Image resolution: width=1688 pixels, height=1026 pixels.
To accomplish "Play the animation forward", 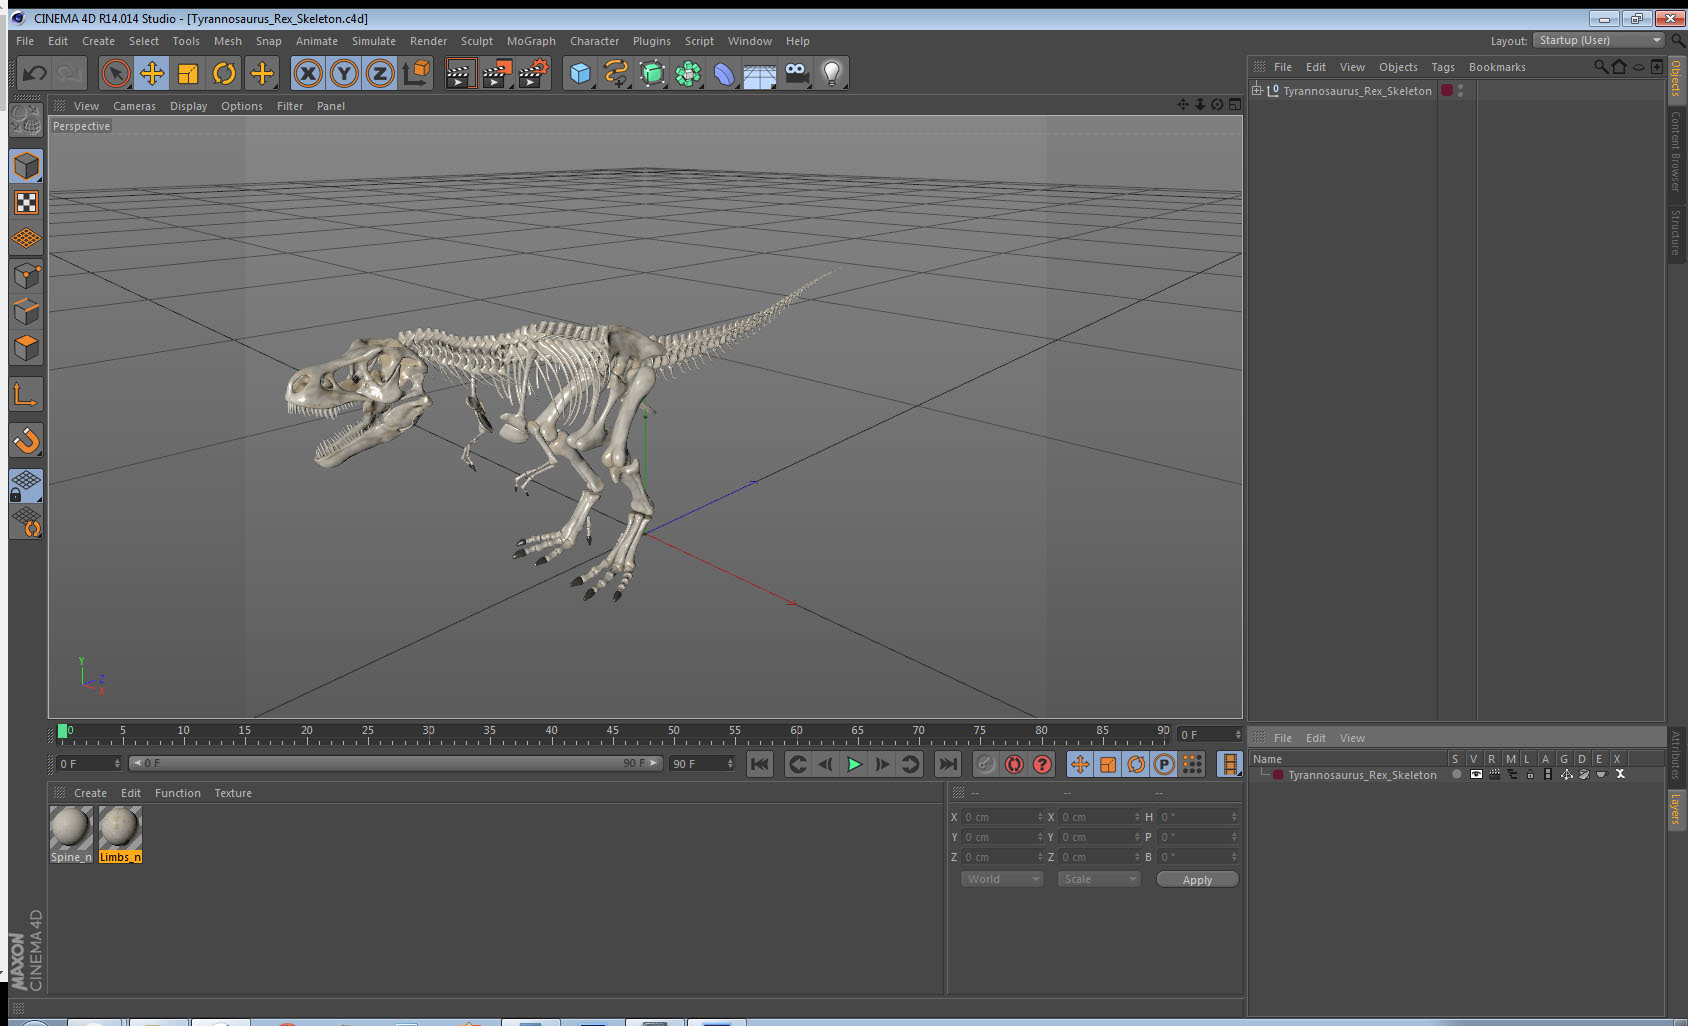I will click(854, 764).
